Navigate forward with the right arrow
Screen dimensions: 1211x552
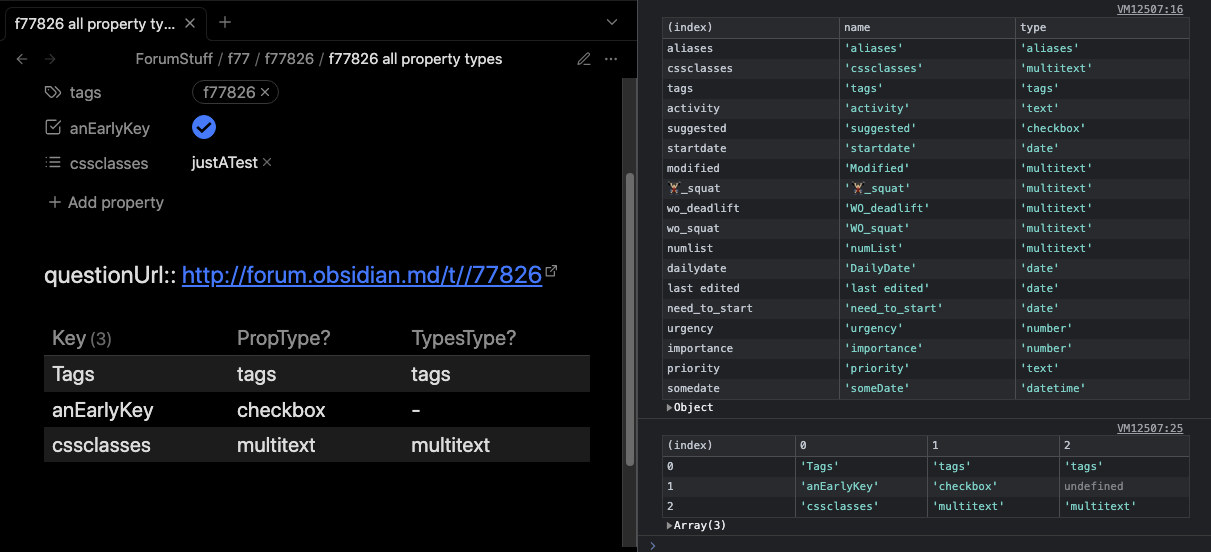pos(50,59)
